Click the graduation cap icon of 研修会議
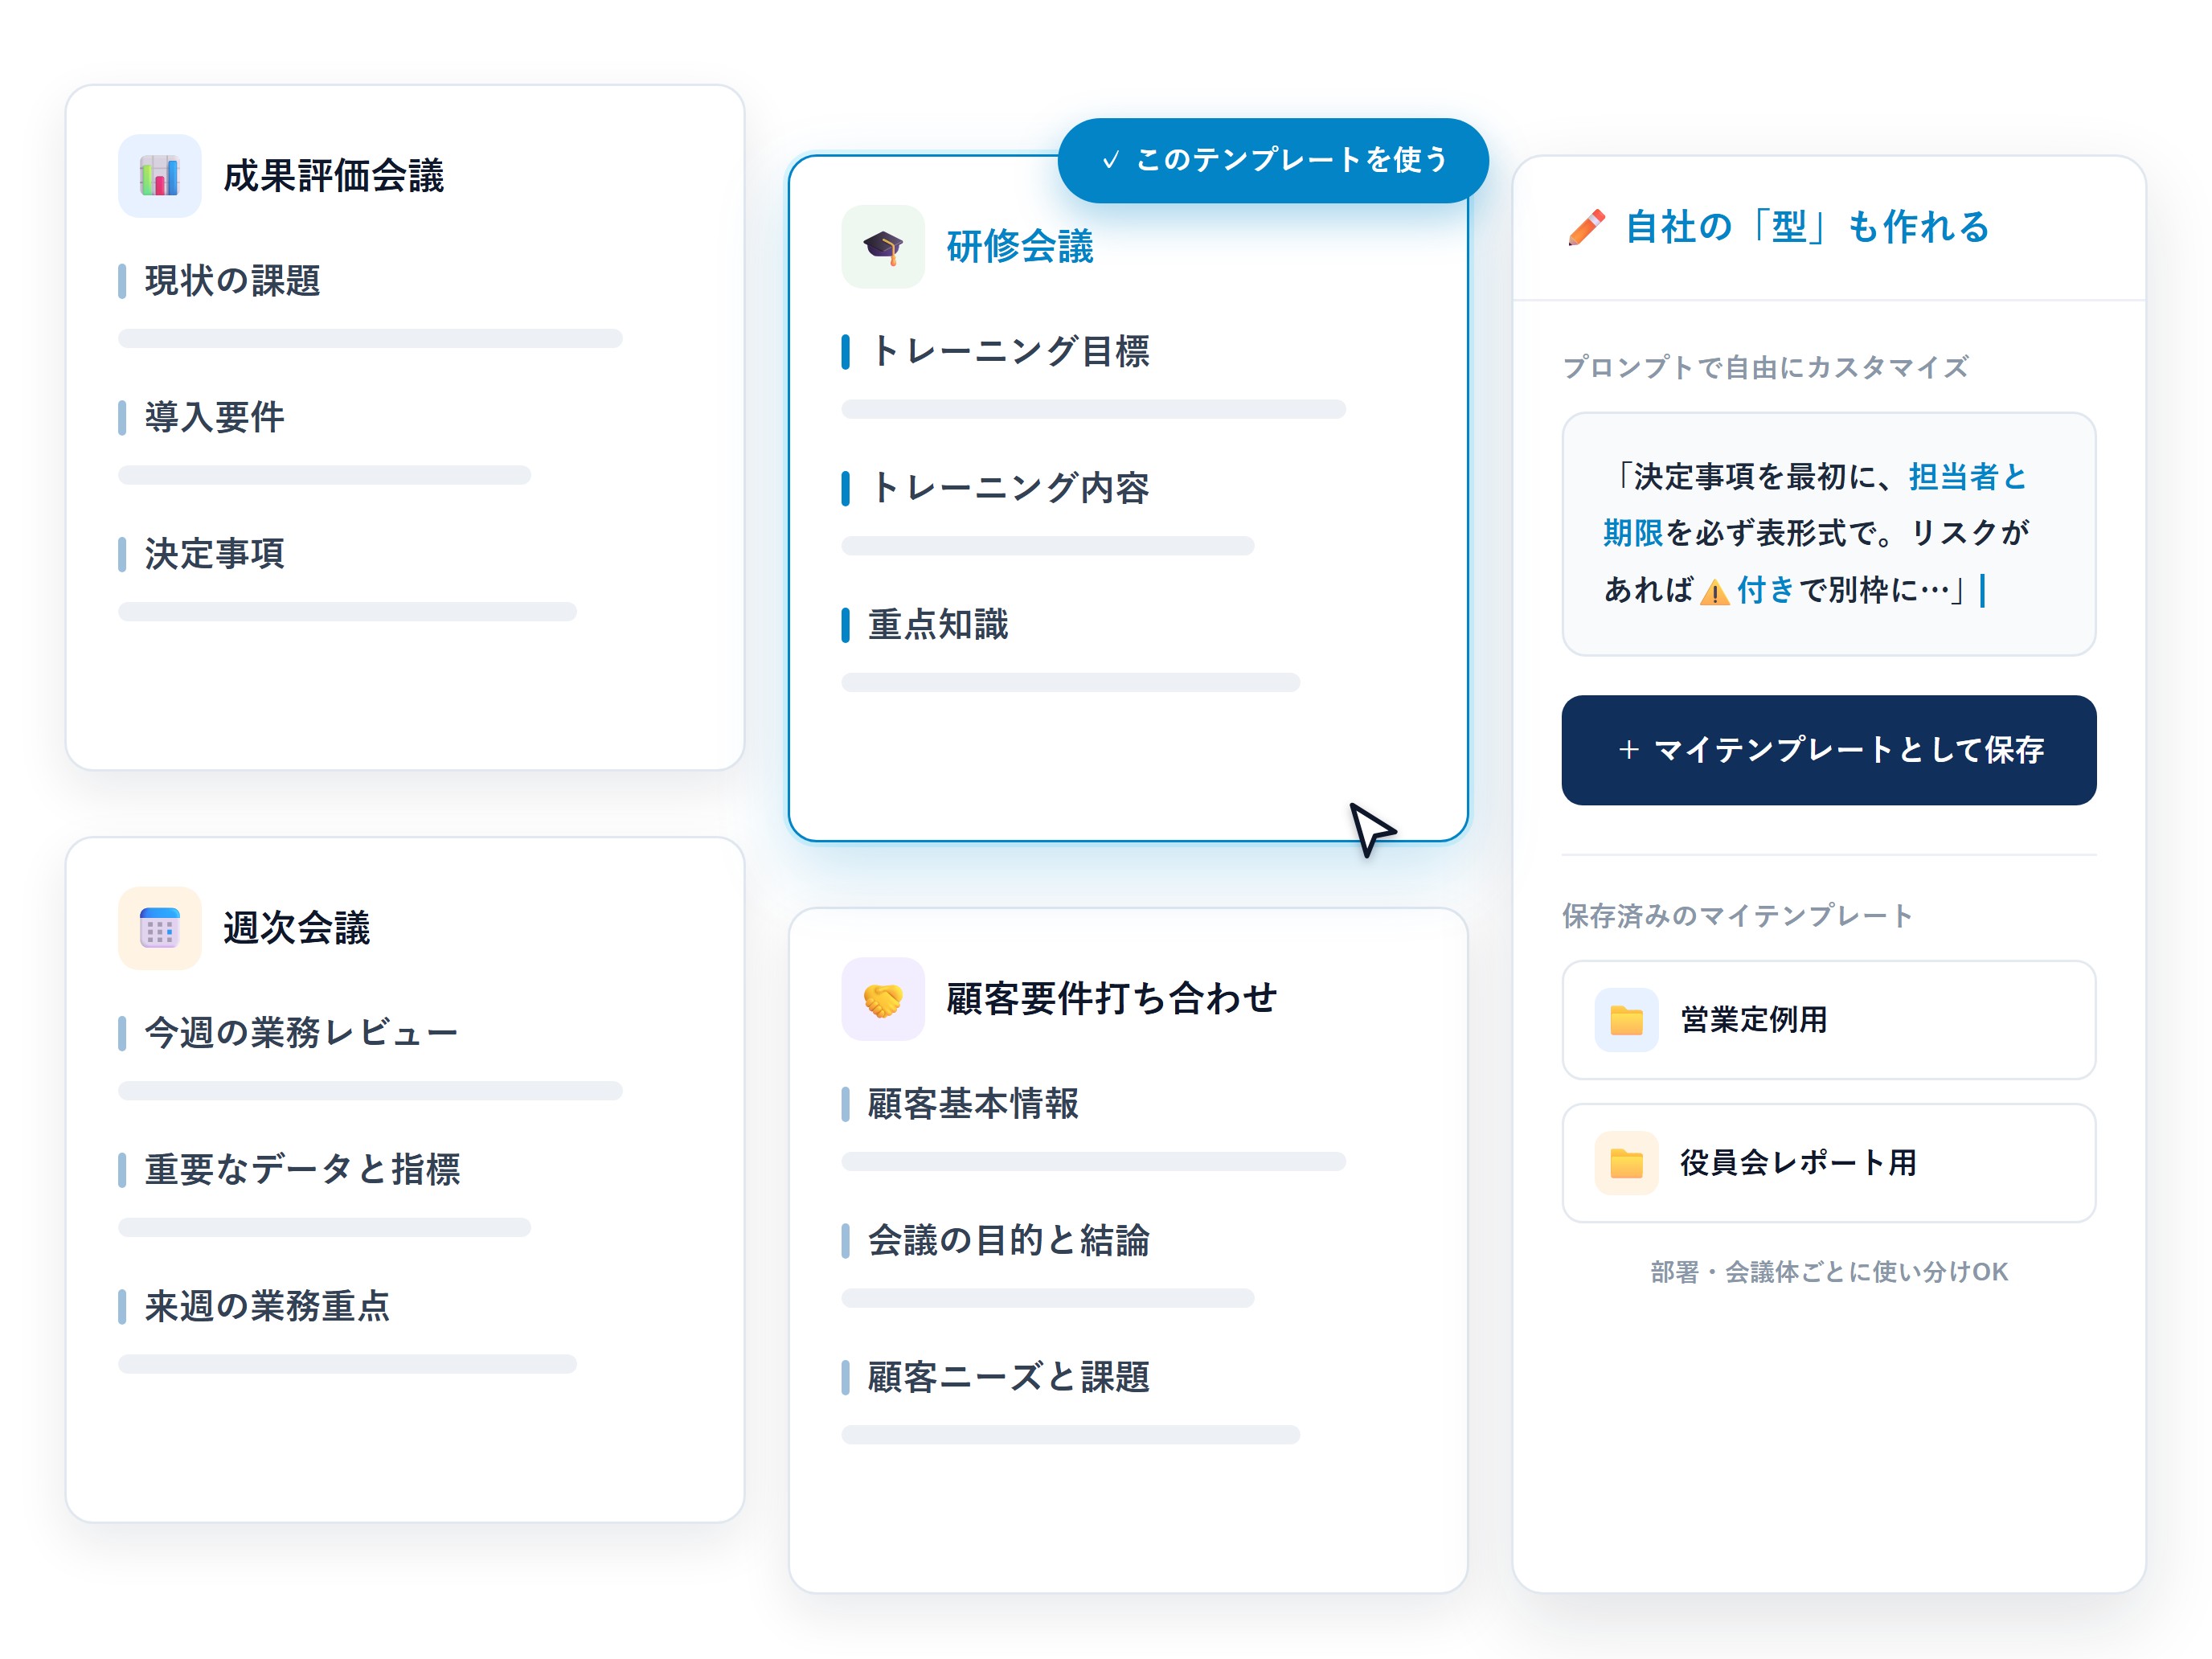Screen dimensions: 2212x1659 pos(883,246)
